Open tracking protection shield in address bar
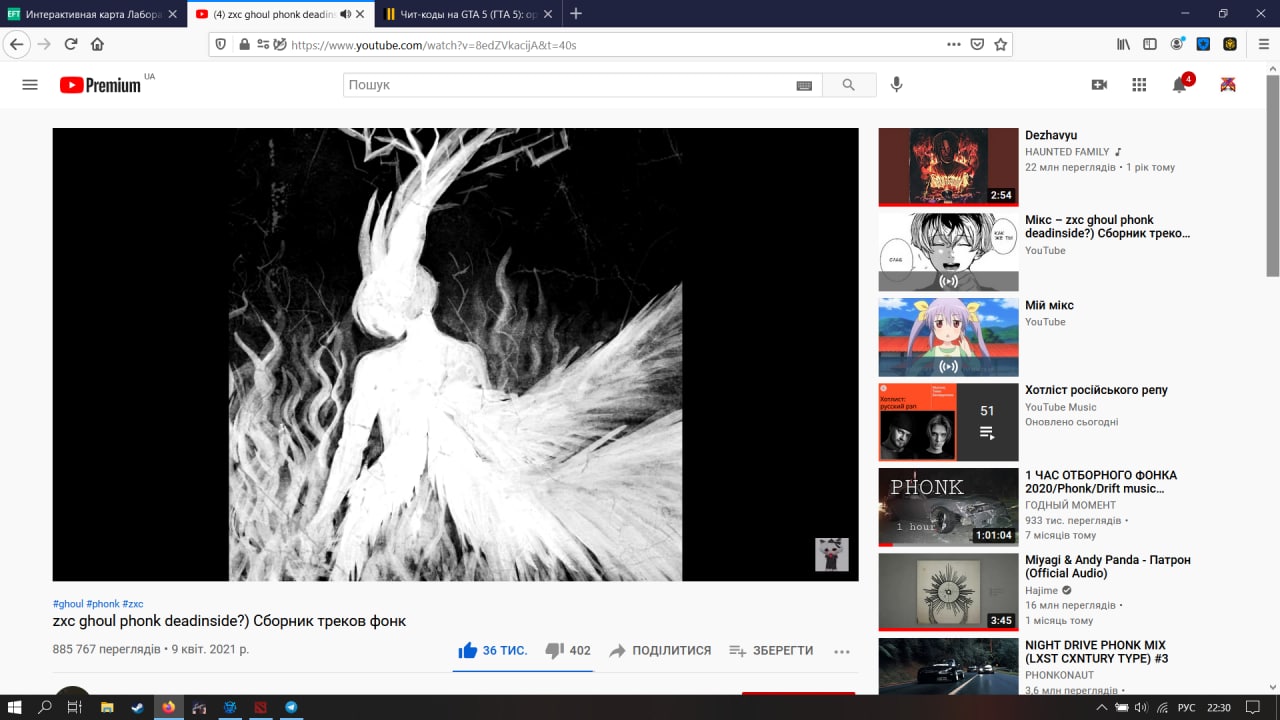The height and width of the screenshot is (720, 1280). (x=222, y=44)
